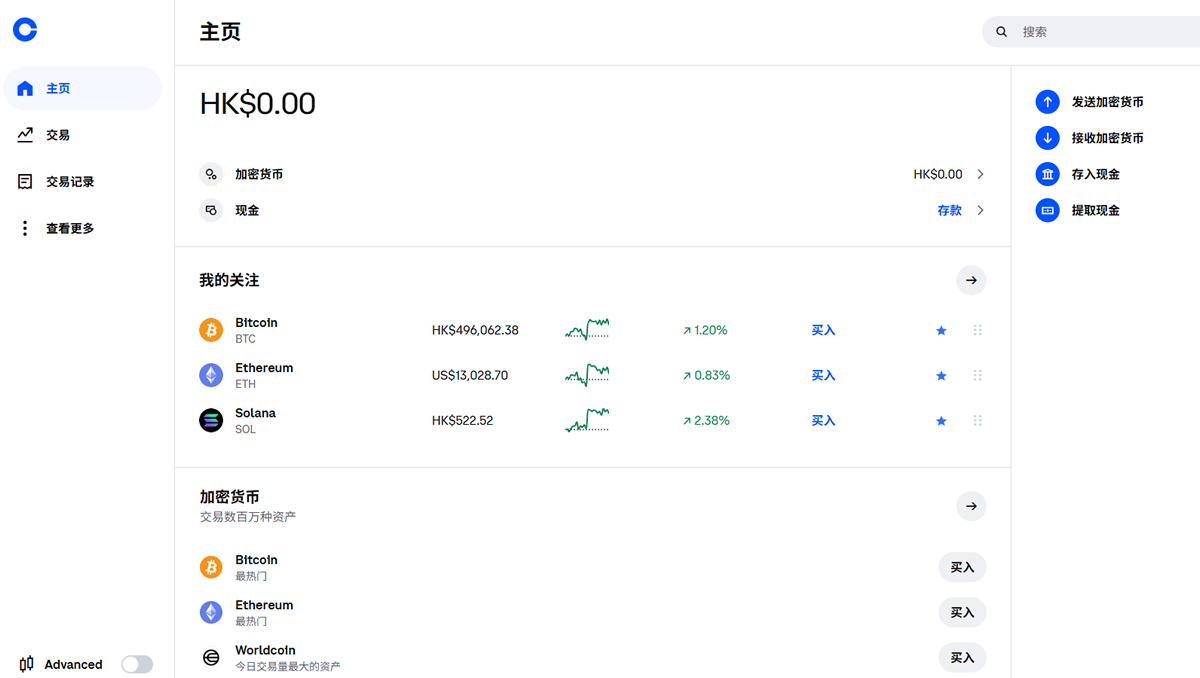Unstar Solana from the watchlist
1200x678 pixels.
[x=941, y=420]
